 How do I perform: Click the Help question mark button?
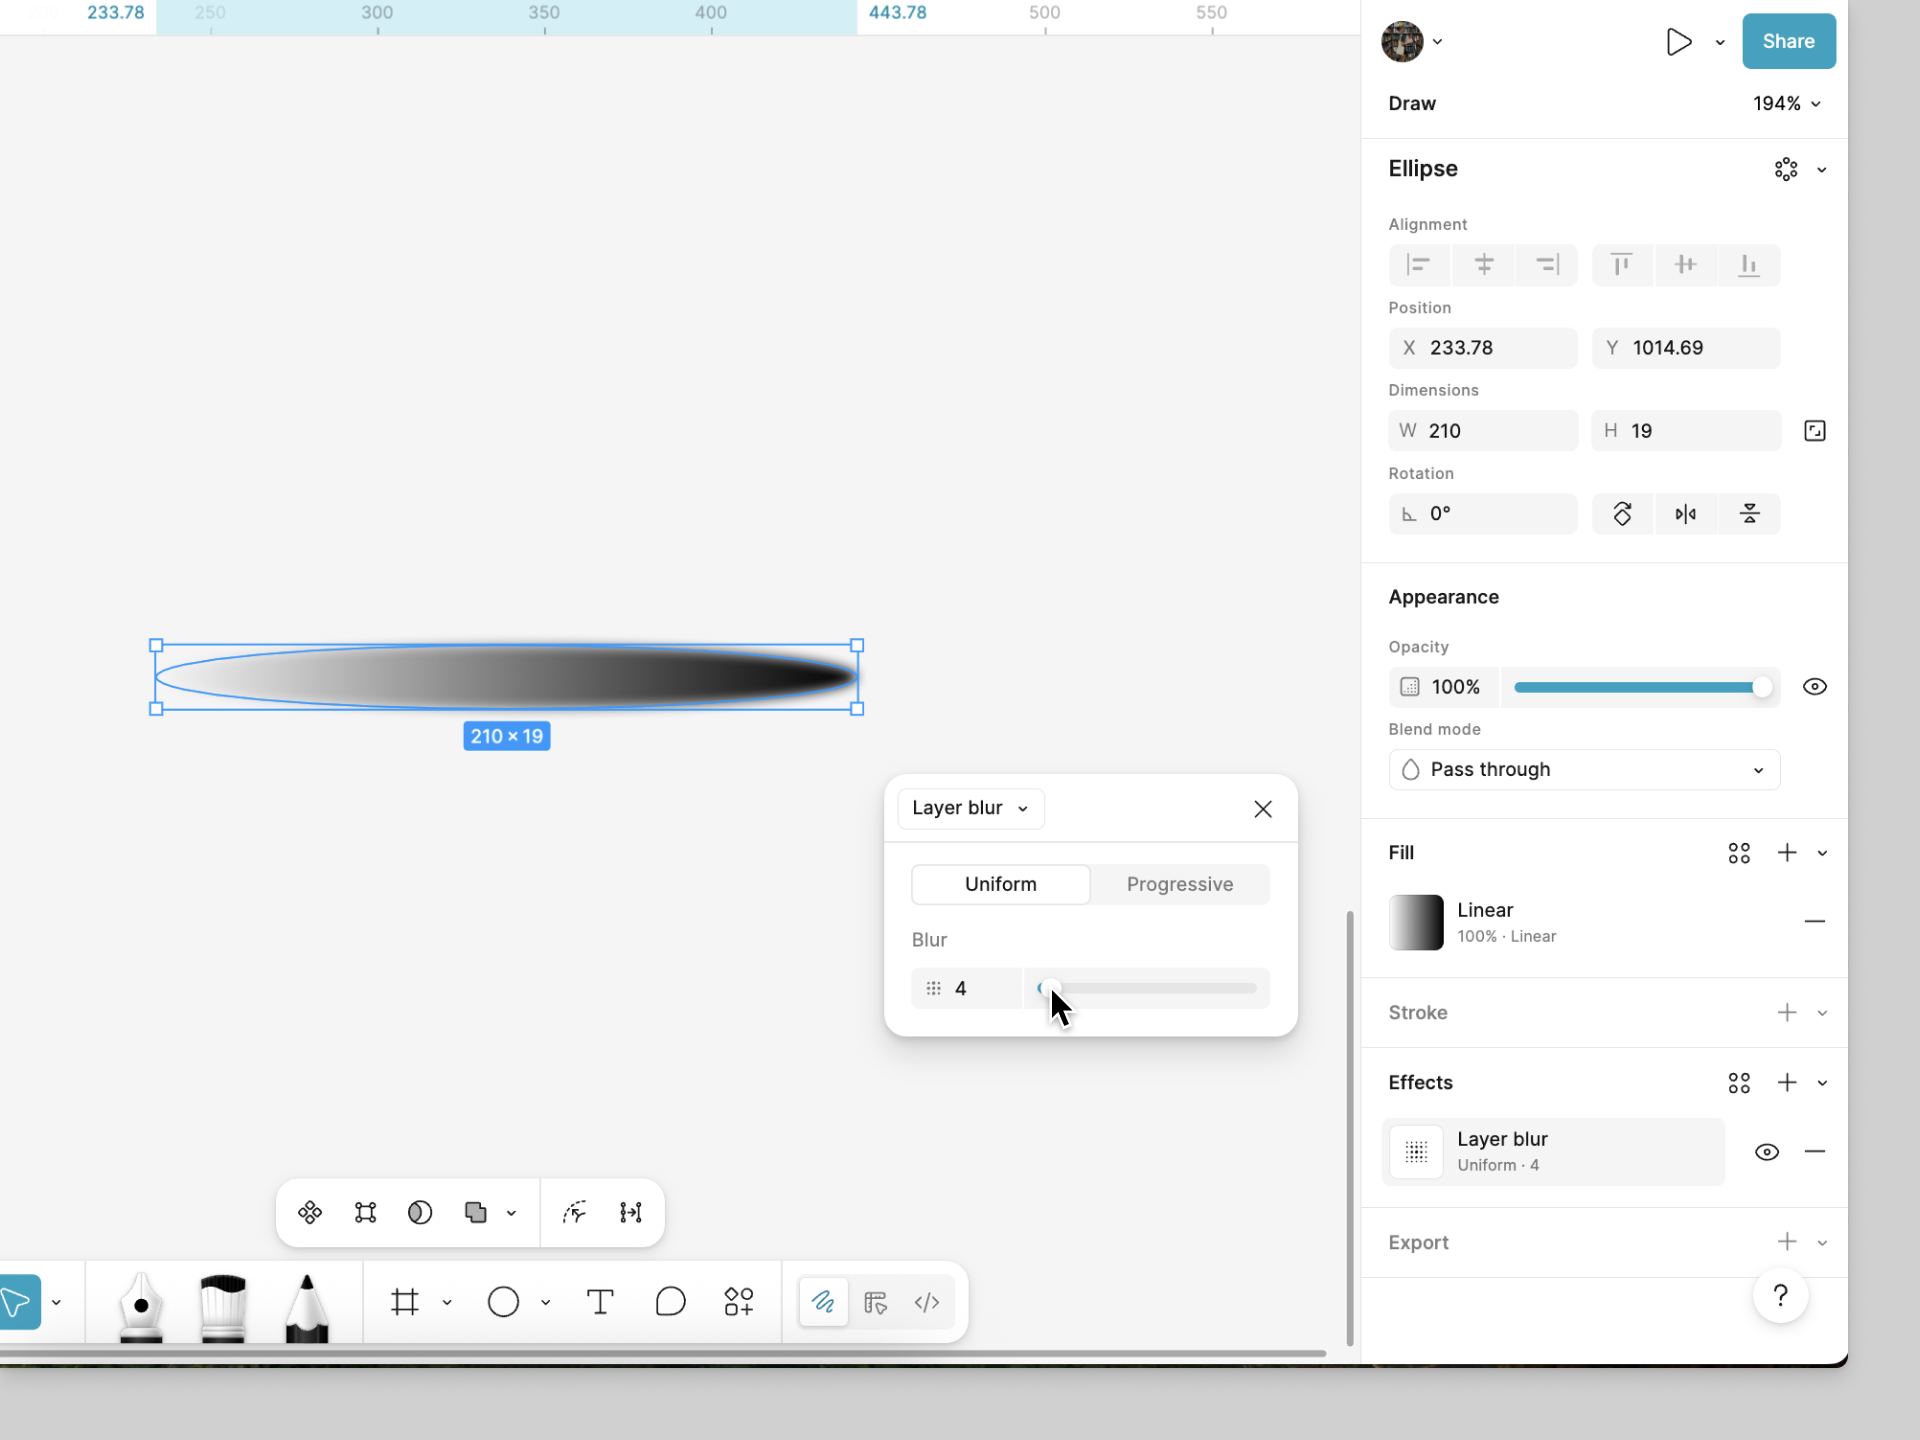pyautogui.click(x=1780, y=1296)
